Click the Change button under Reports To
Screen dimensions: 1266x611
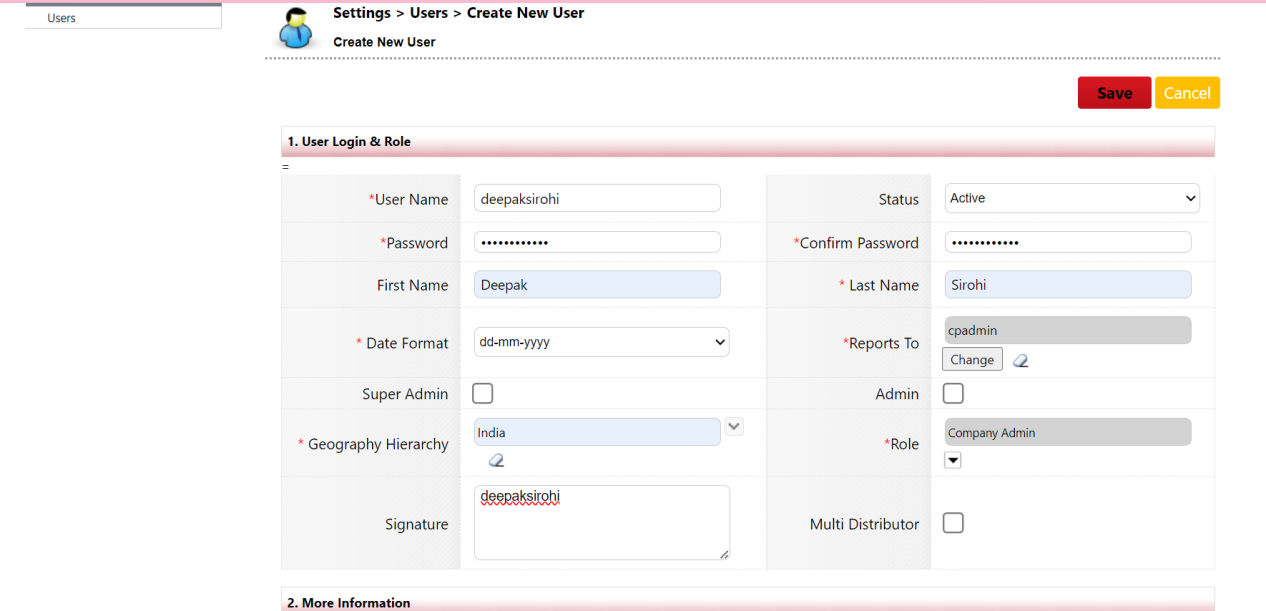click(x=972, y=360)
